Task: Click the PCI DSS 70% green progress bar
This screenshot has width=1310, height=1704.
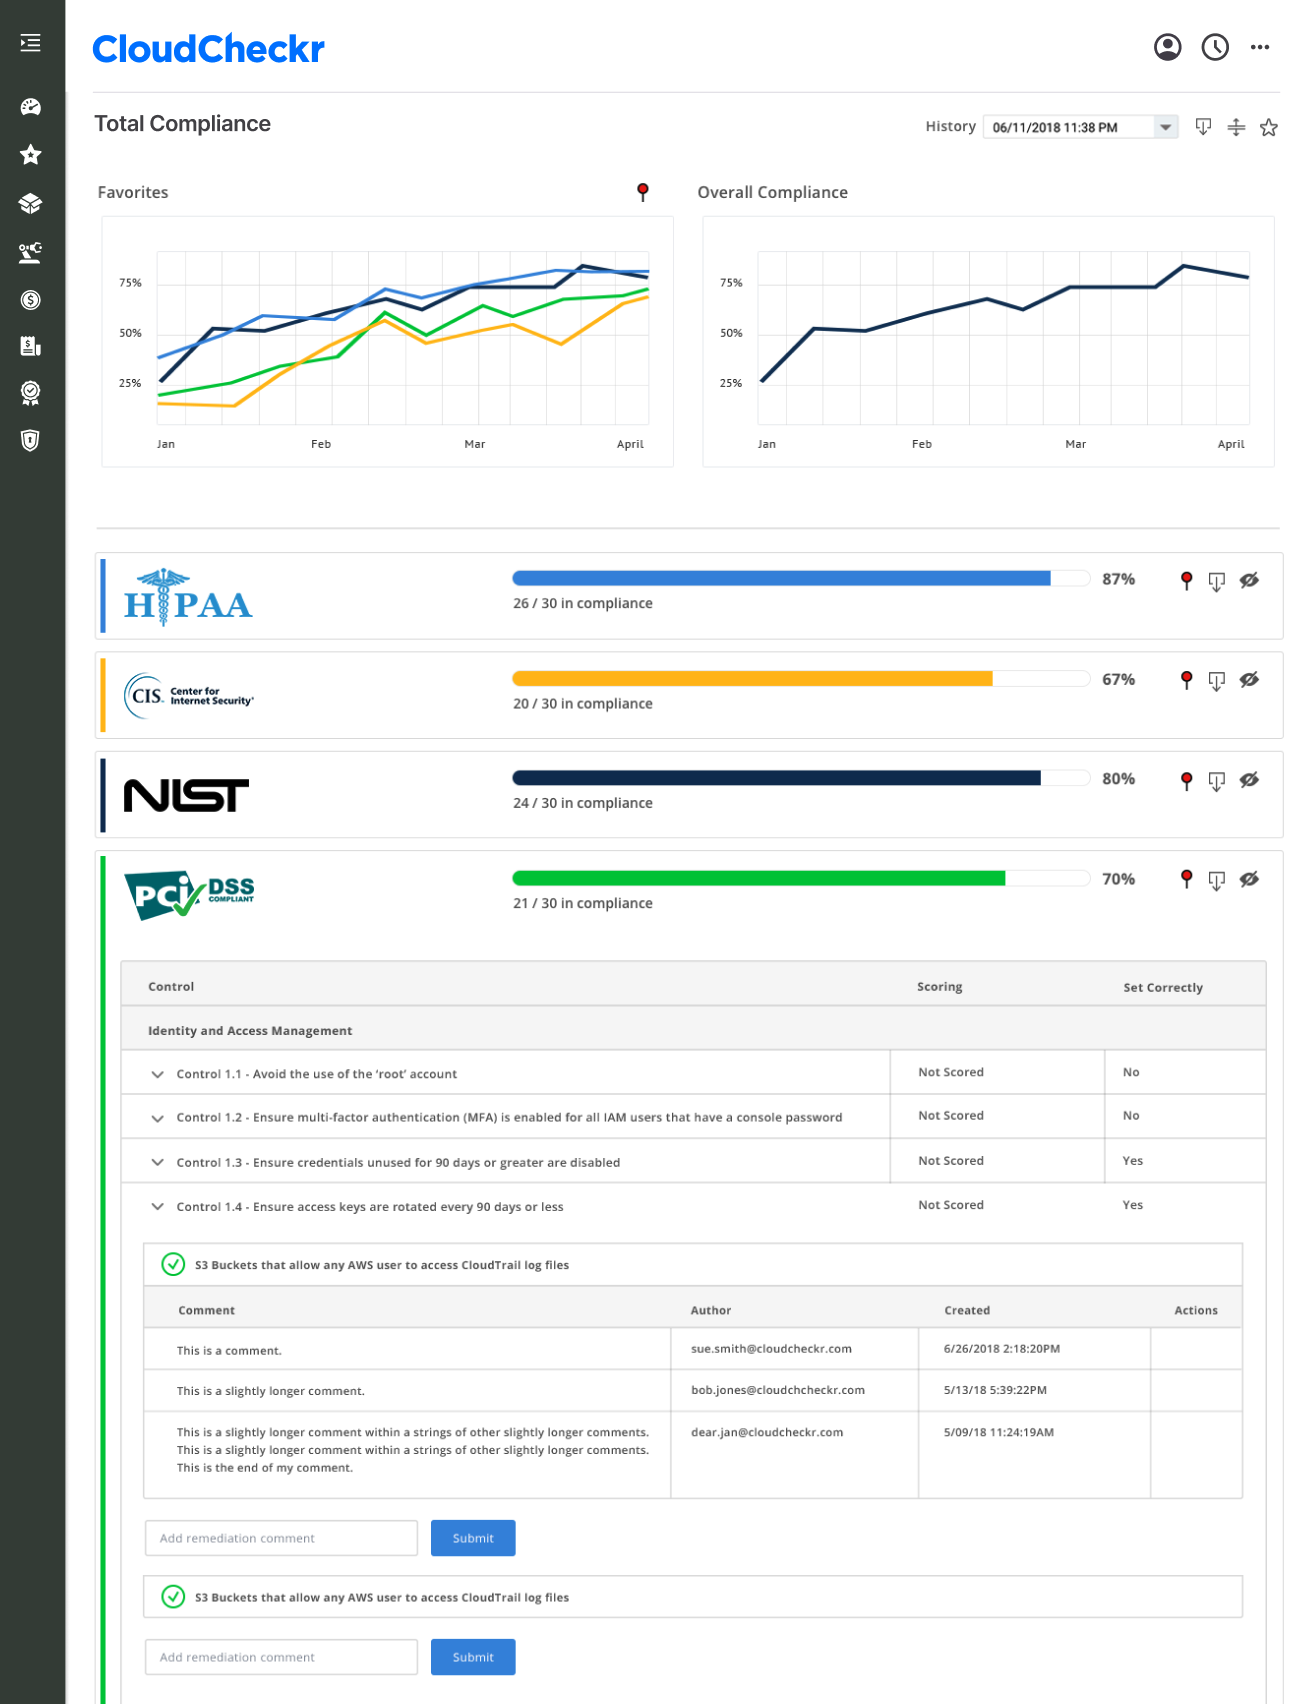Action: pos(801,878)
